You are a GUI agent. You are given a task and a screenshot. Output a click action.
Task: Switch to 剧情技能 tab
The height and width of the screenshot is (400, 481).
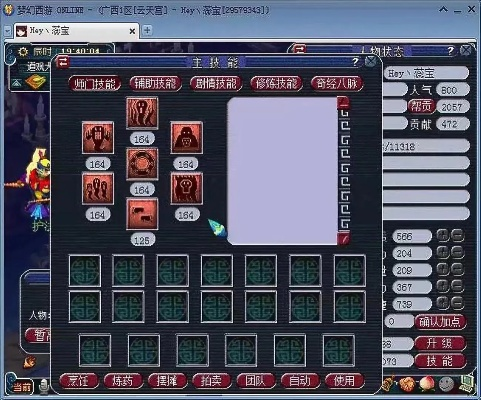click(216, 83)
